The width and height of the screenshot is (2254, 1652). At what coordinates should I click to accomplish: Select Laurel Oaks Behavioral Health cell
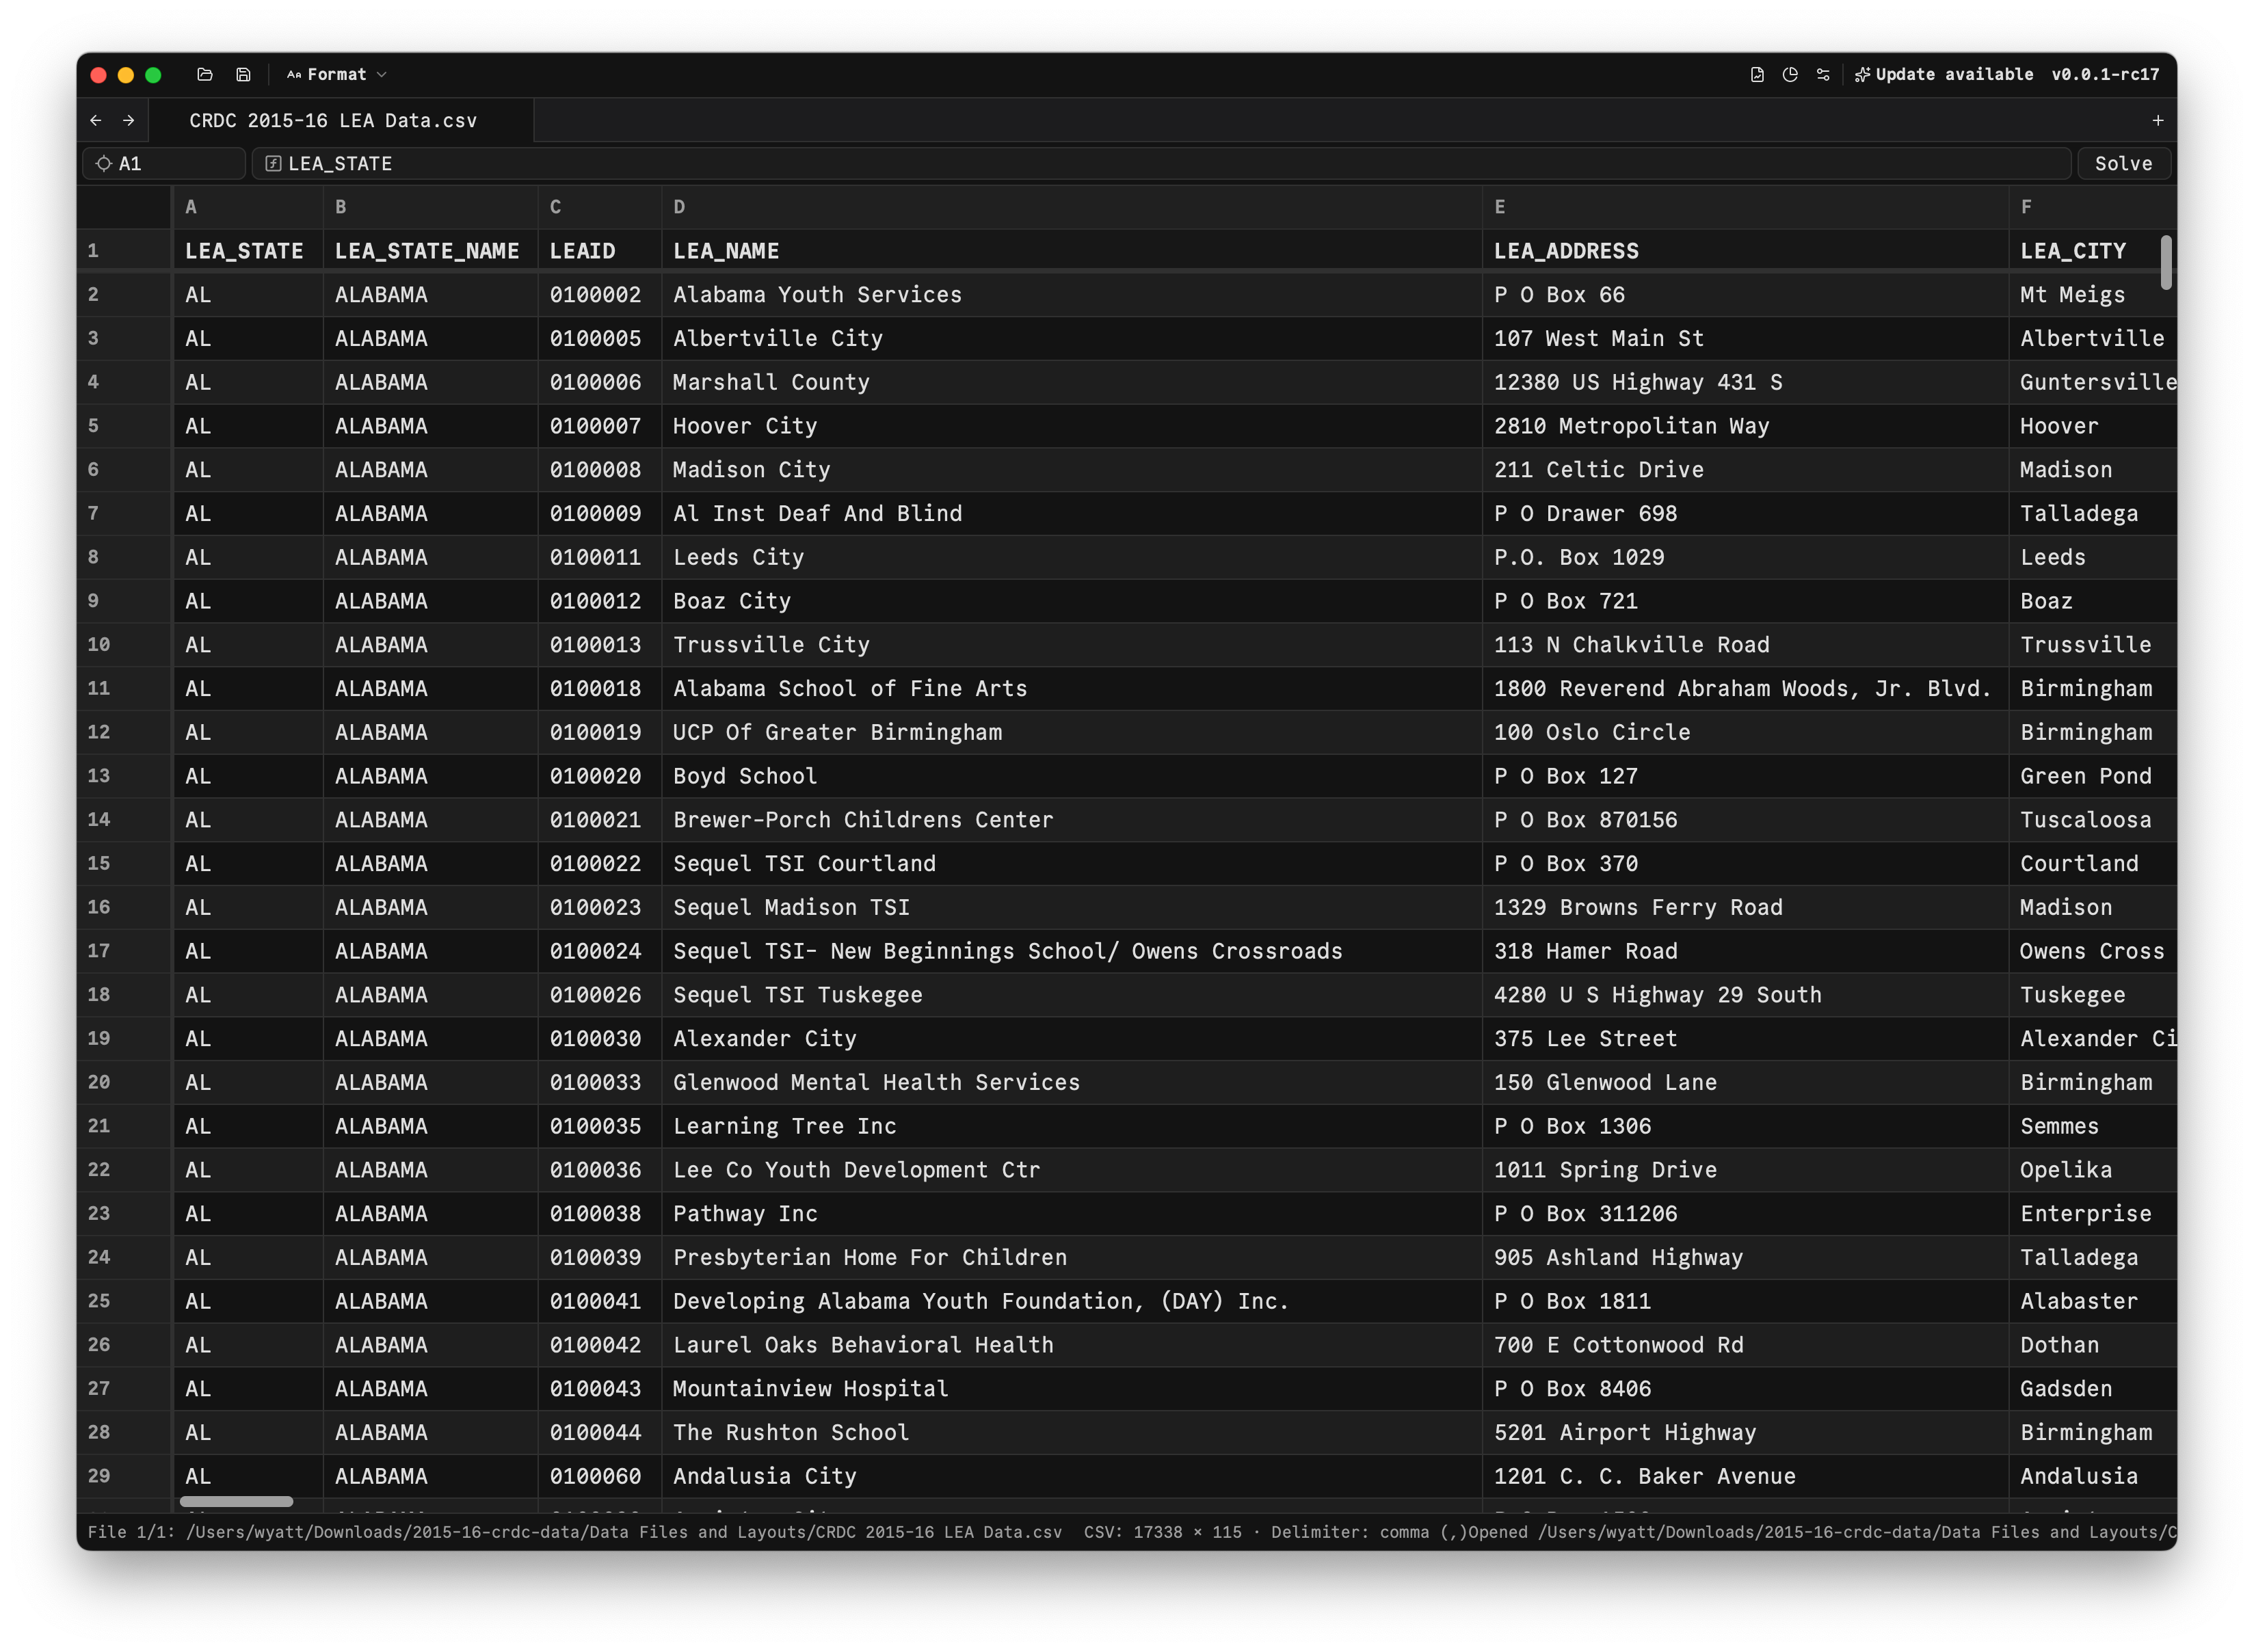(x=1071, y=1345)
